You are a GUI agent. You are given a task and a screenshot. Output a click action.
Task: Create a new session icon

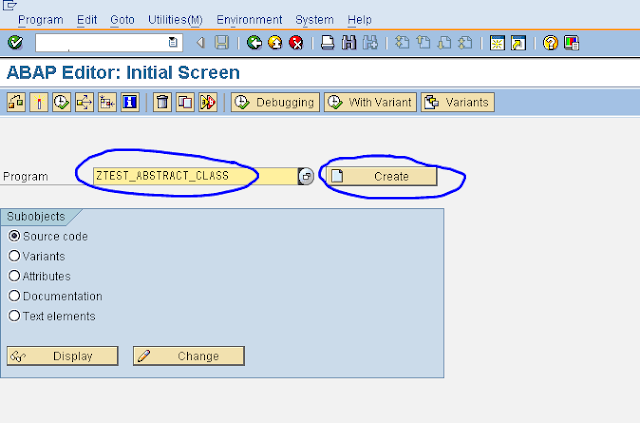(497, 42)
